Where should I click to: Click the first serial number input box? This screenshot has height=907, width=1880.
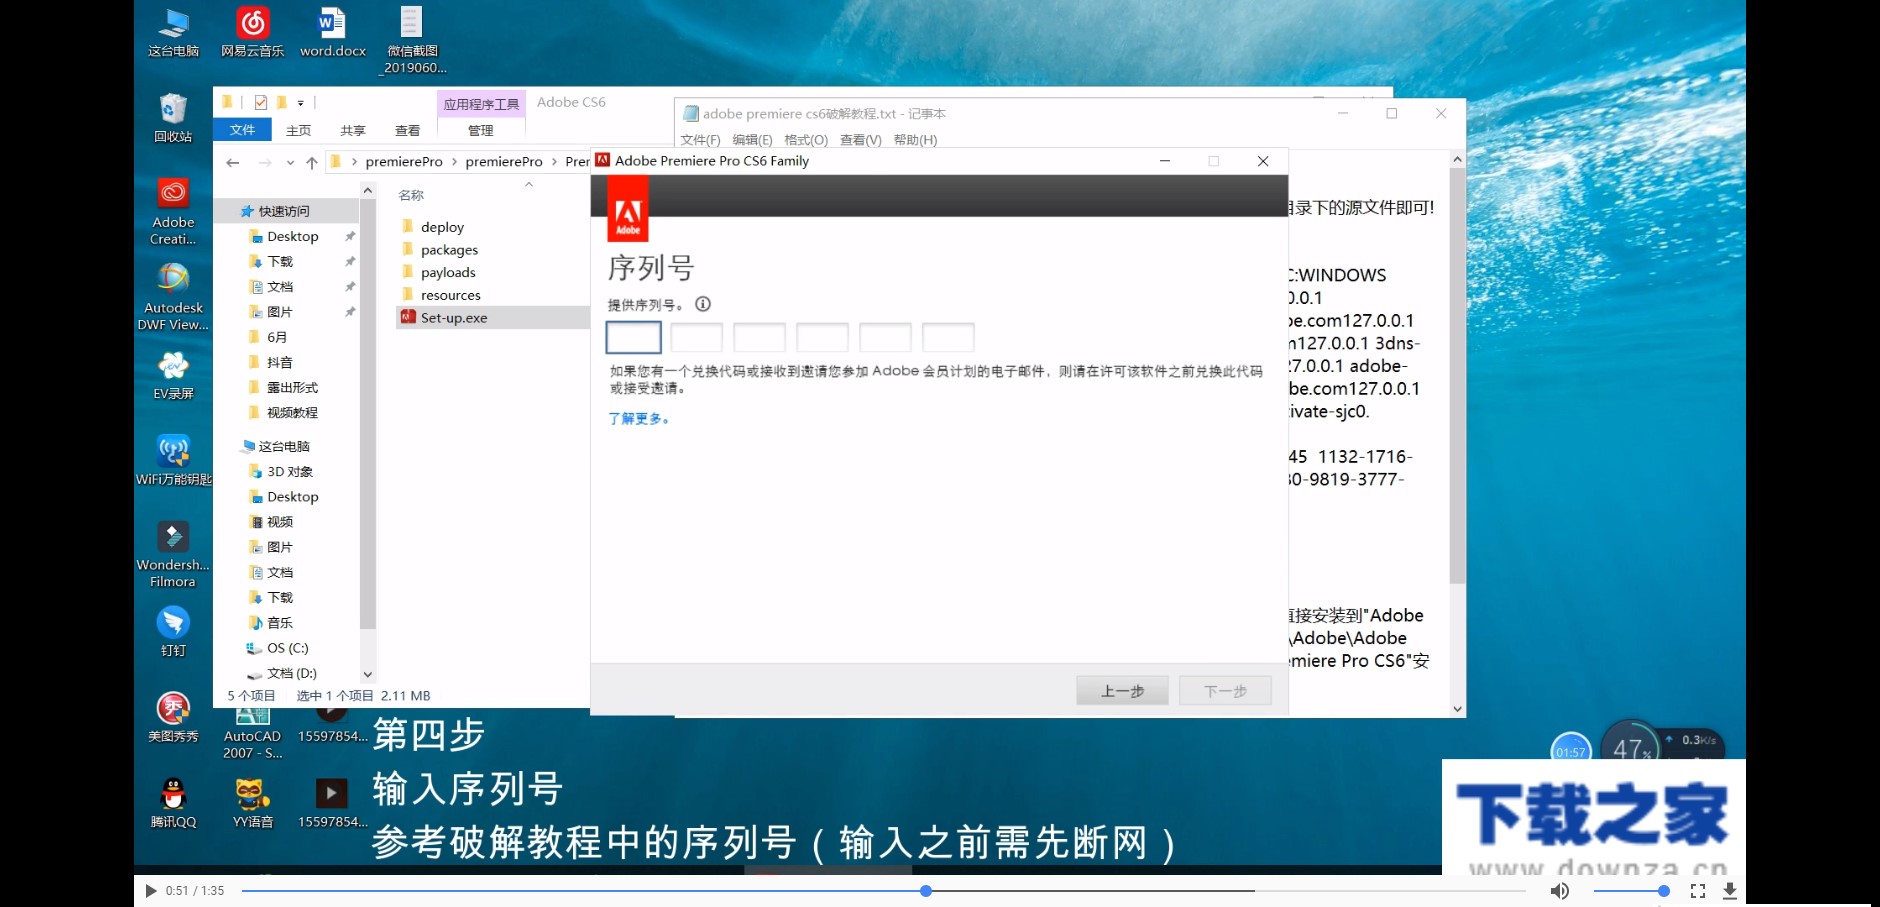click(x=633, y=337)
